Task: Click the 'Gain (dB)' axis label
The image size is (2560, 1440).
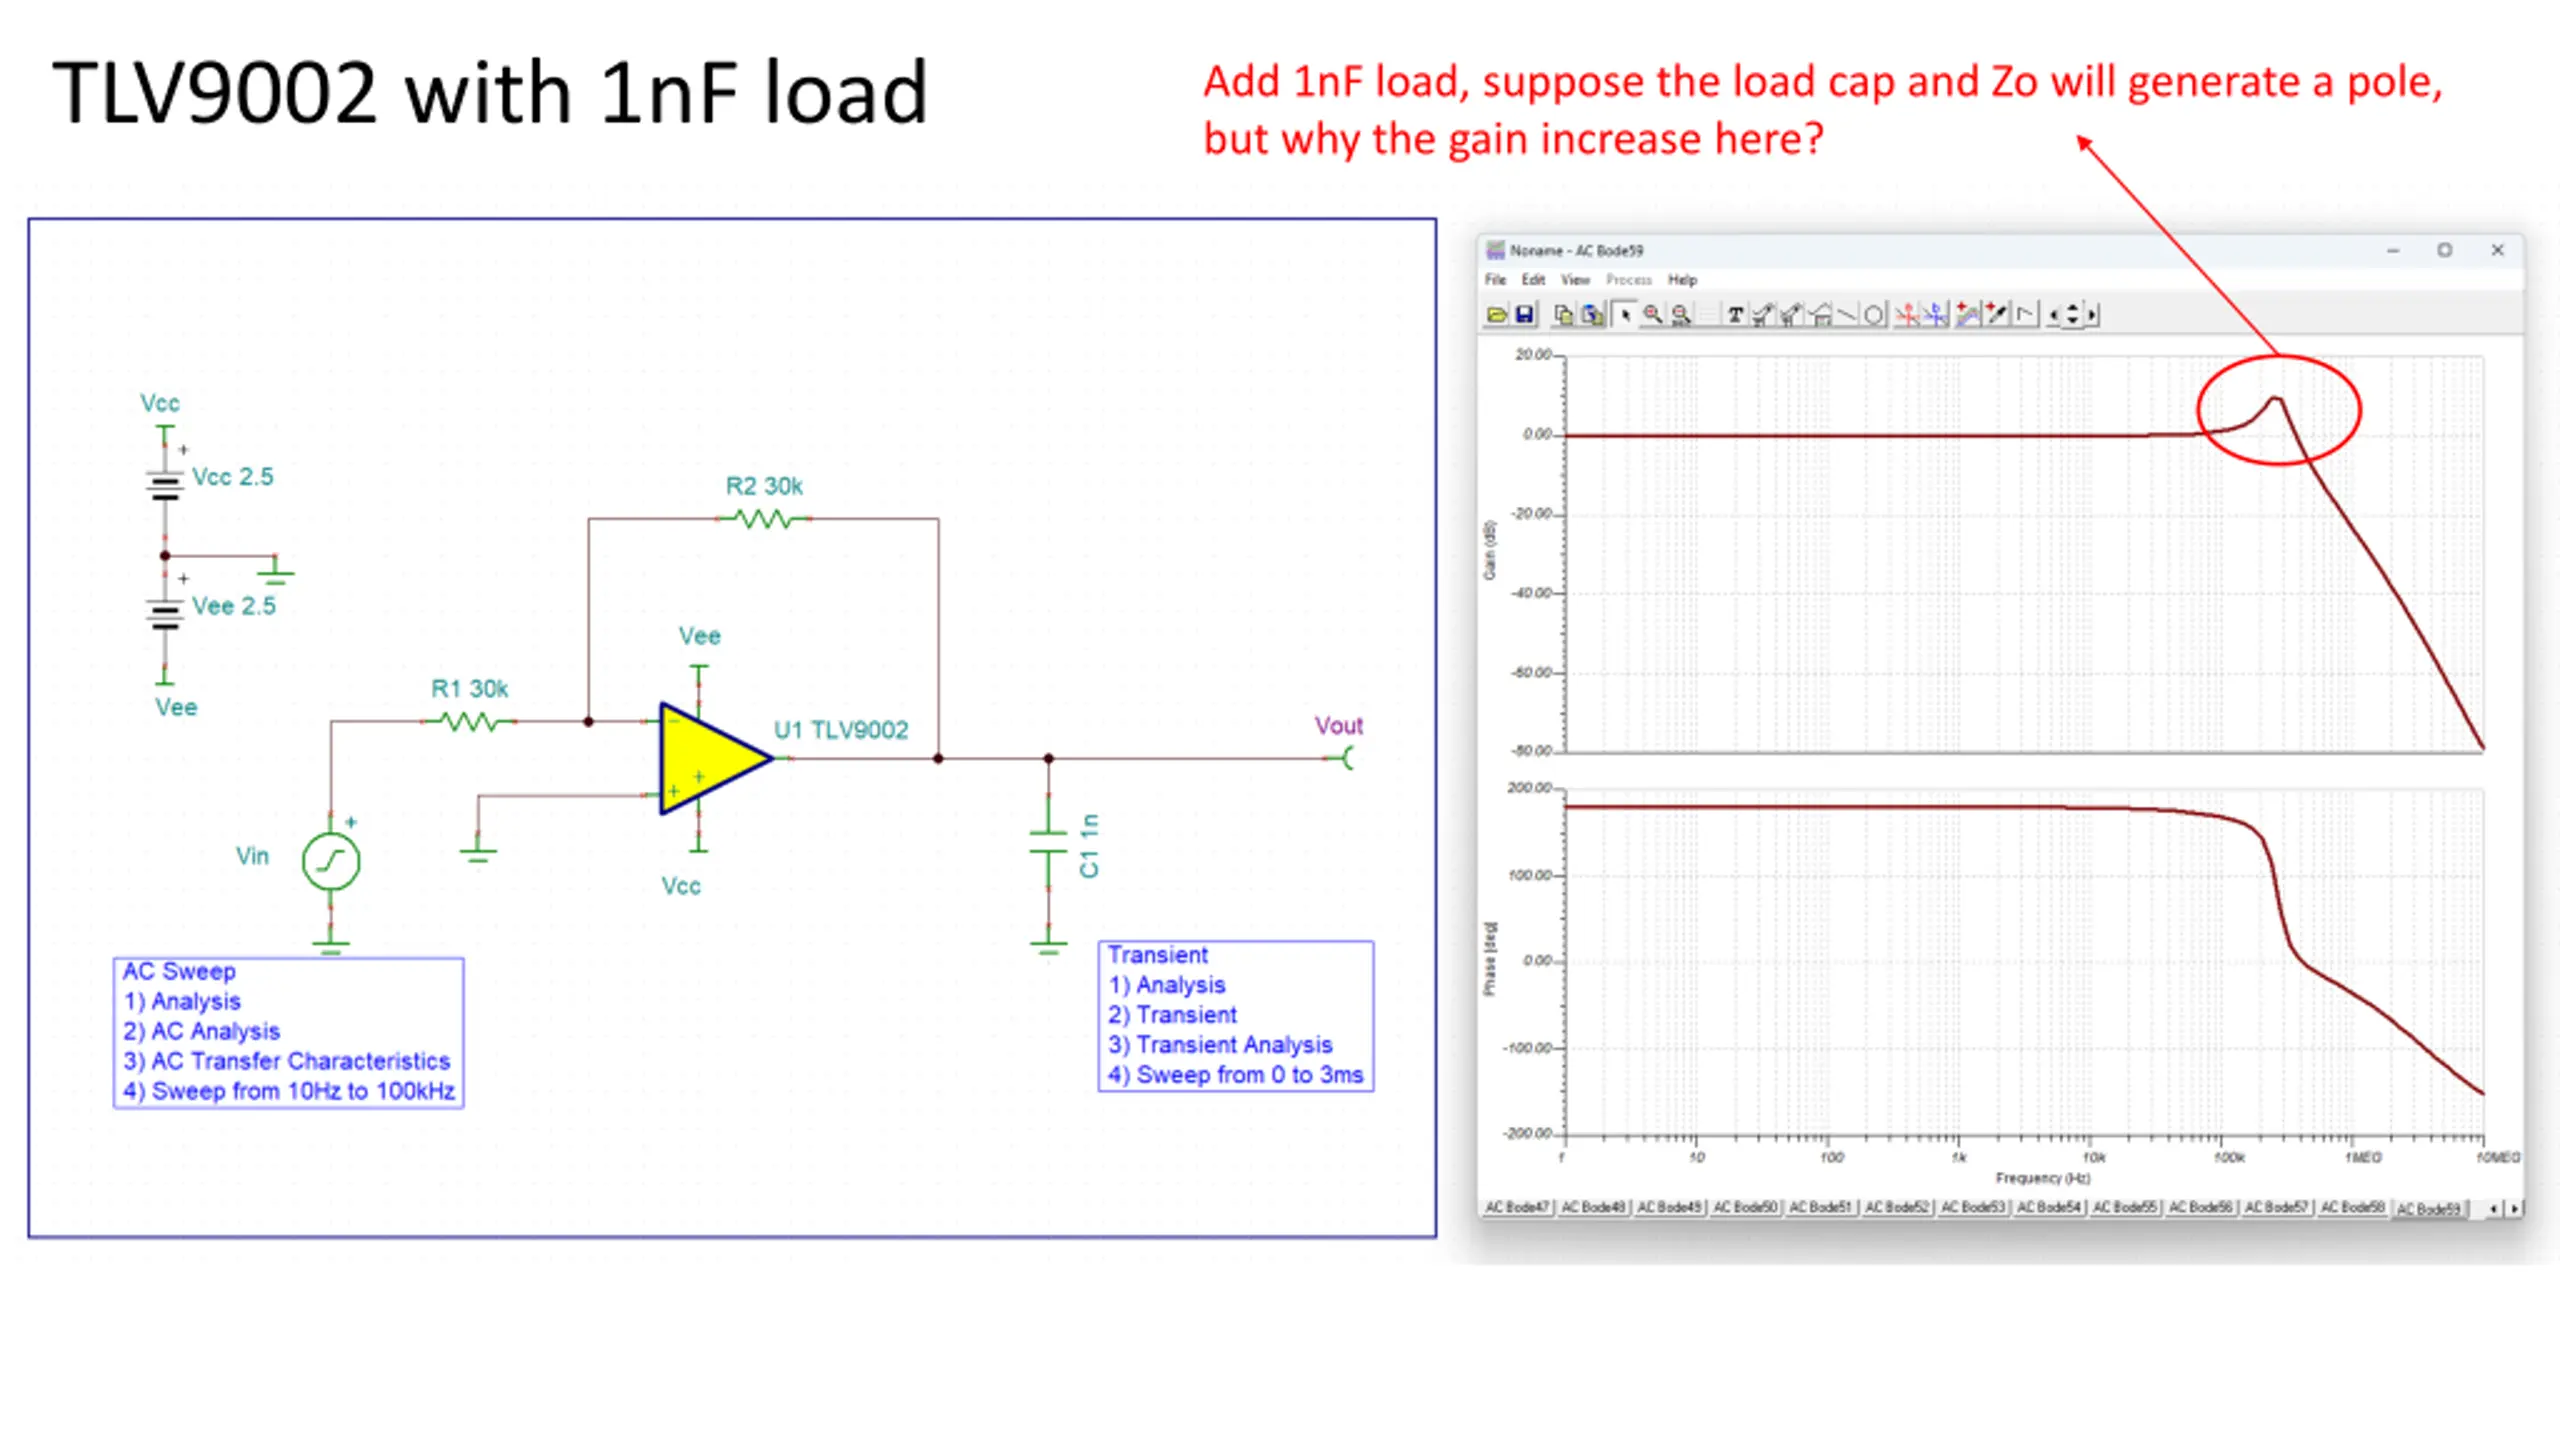Action: pyautogui.click(x=1490, y=550)
